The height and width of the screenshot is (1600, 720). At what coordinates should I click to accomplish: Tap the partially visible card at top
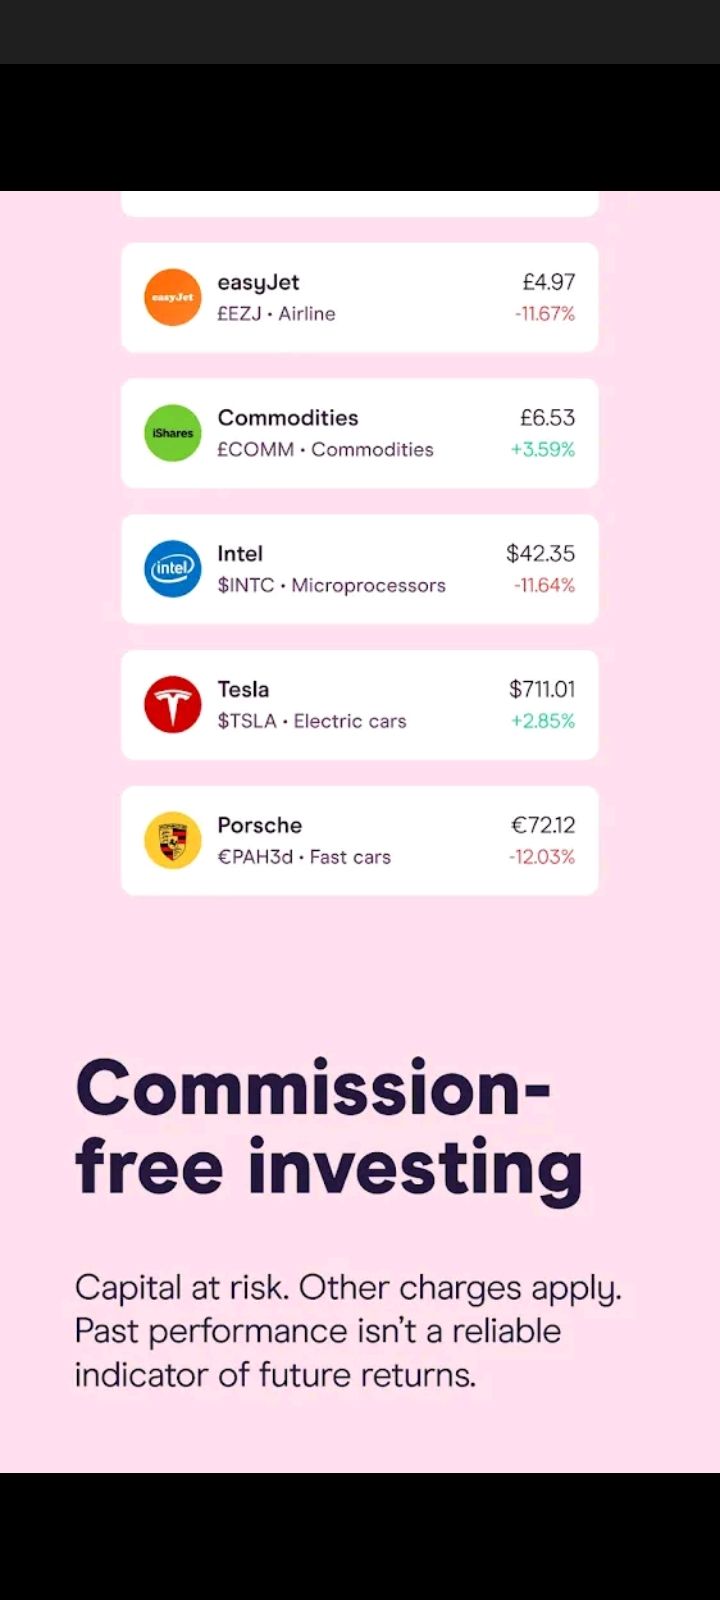(x=360, y=203)
